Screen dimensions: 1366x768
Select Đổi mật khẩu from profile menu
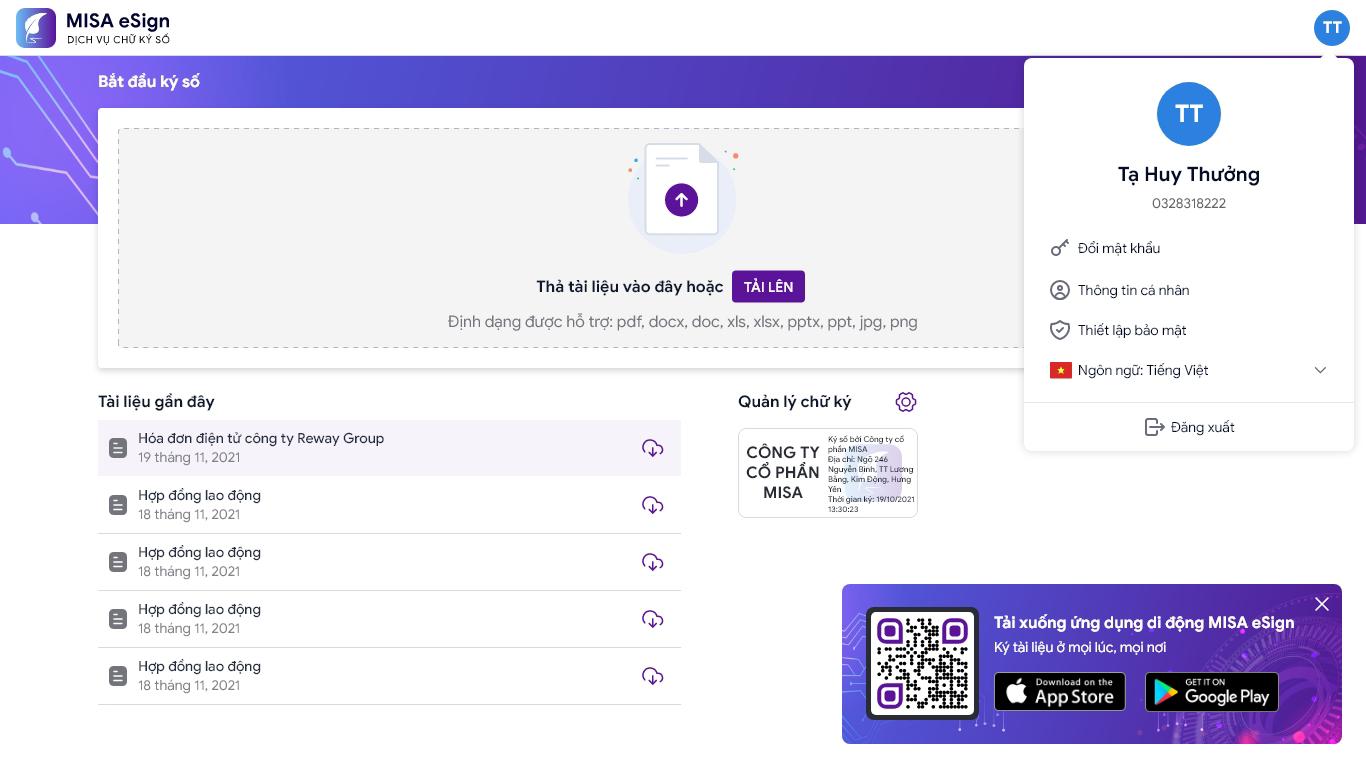[x=1119, y=248]
